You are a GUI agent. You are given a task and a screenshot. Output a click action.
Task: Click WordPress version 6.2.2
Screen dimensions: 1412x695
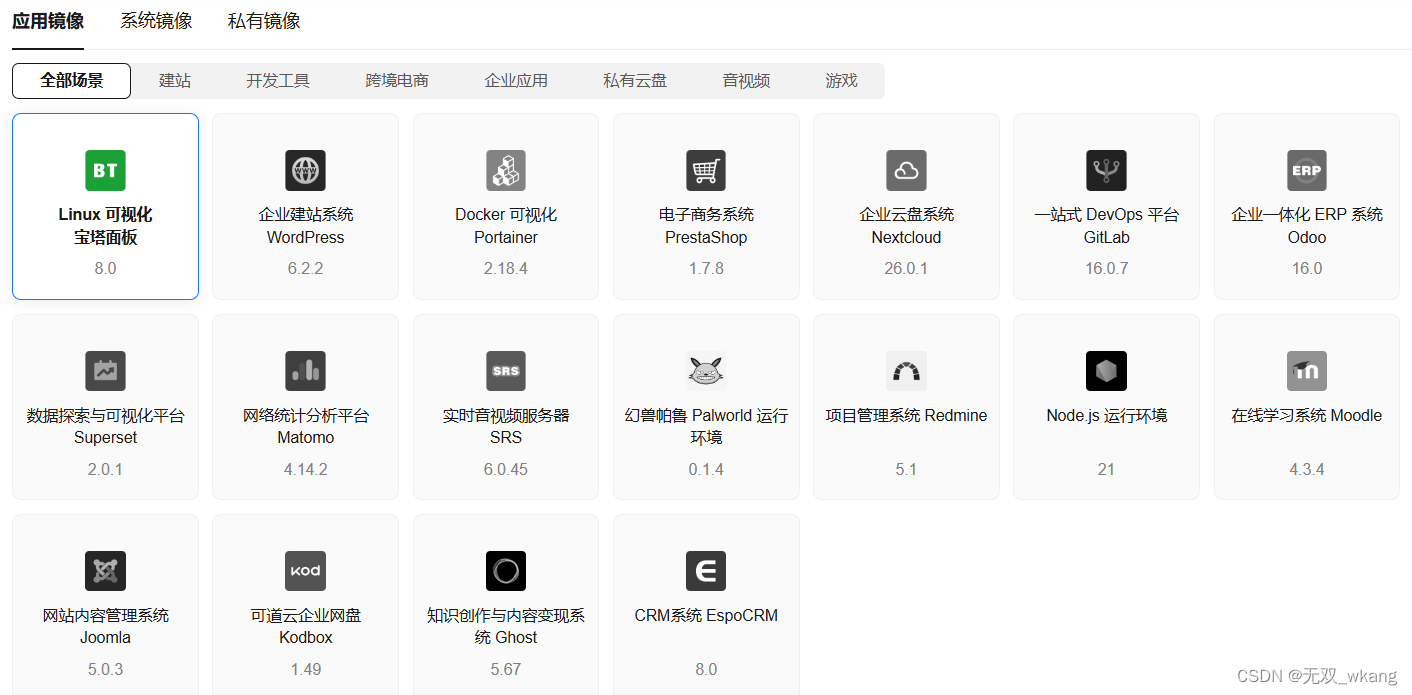305,269
